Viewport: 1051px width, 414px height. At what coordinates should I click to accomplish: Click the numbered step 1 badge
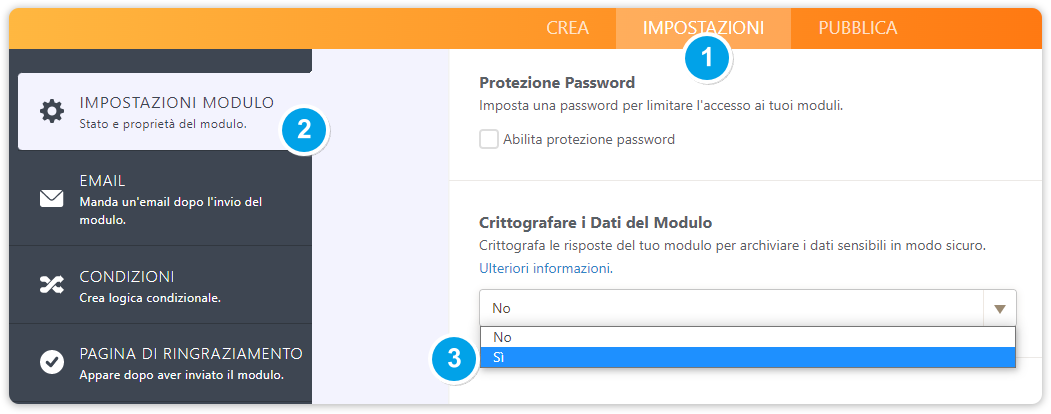(708, 58)
